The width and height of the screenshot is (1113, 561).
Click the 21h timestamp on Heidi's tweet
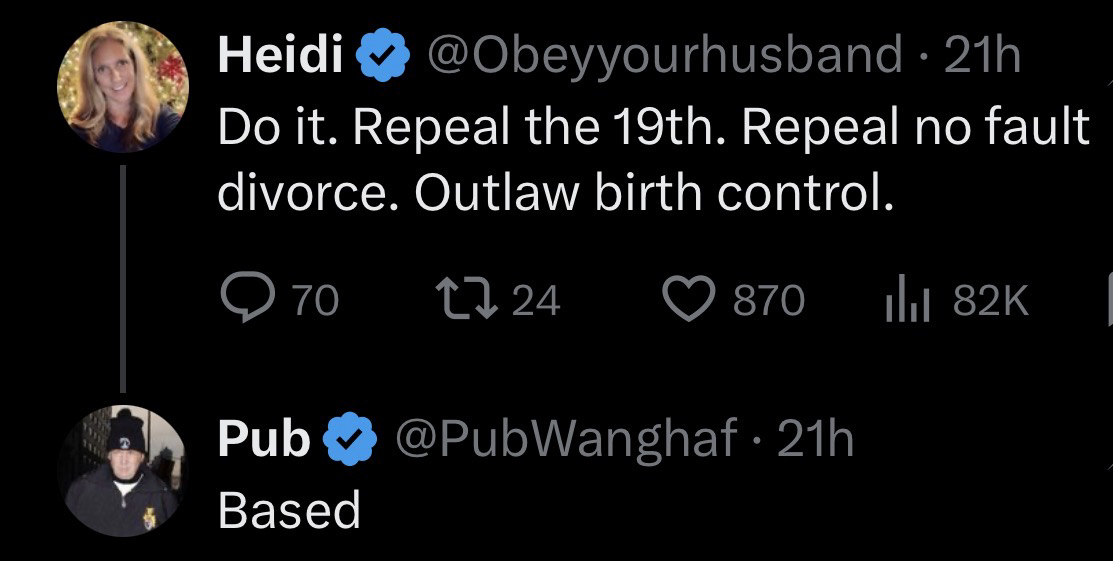[x=982, y=58]
